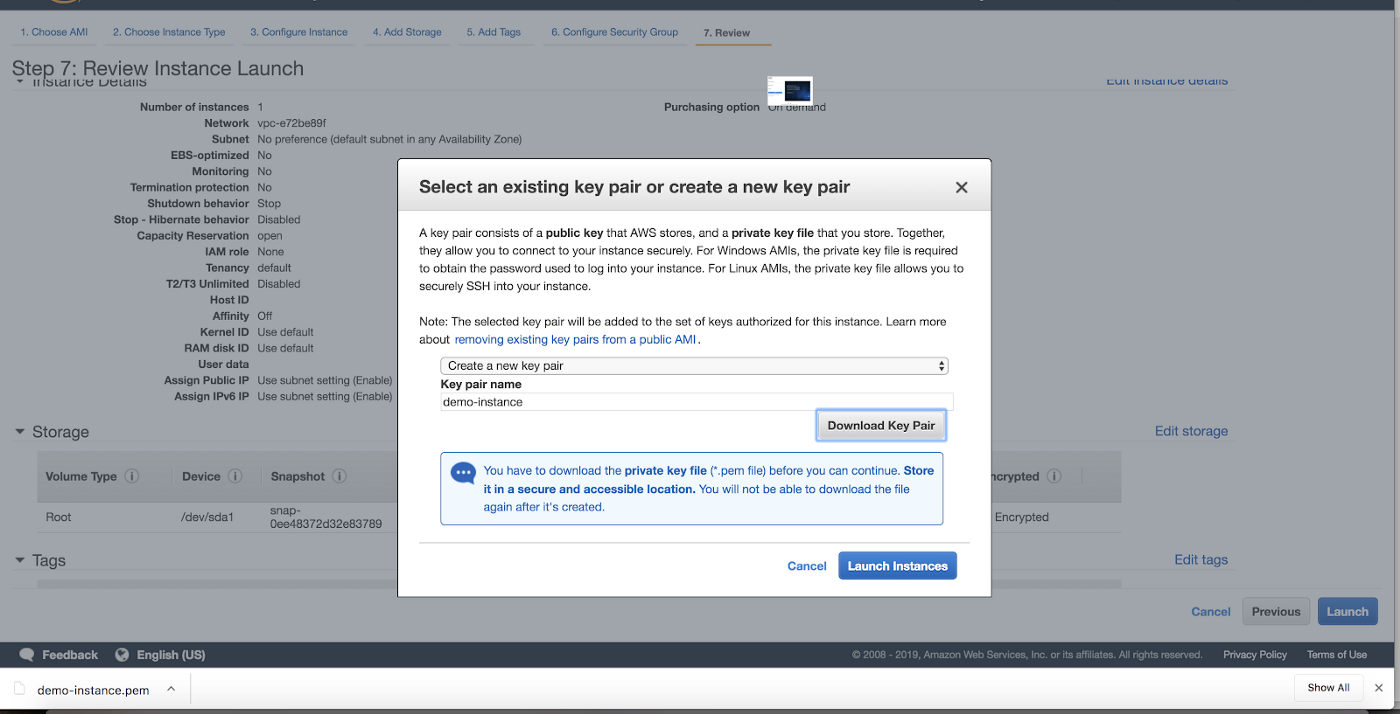This screenshot has width=1400, height=714.
Task: Open the downloaded demo-instance.pem file
Action: (93, 690)
